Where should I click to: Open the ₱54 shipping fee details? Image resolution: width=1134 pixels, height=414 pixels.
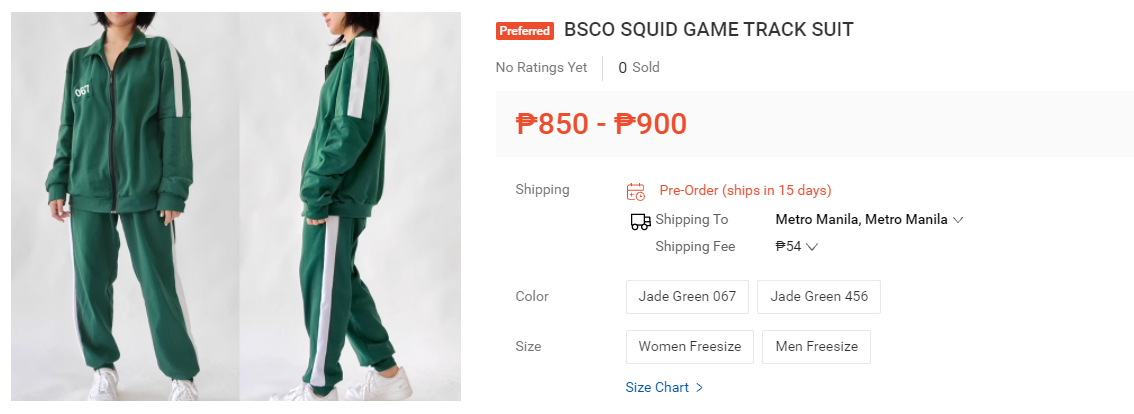[x=789, y=247]
